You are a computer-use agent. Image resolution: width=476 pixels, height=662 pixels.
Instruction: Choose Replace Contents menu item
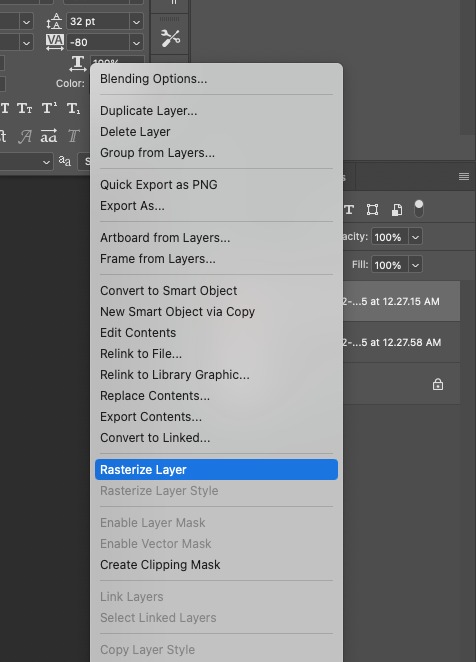coord(216,396)
